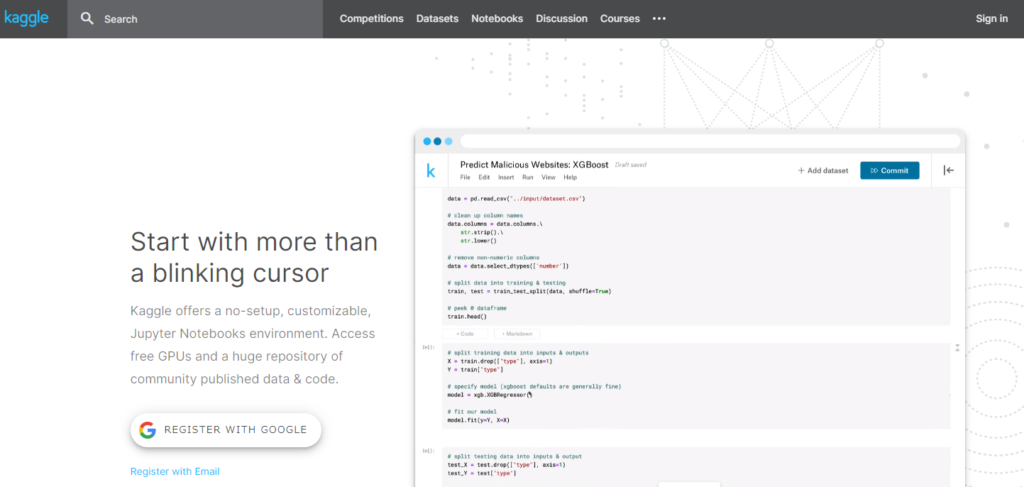
Task: Click the mock browser address bar
Action: tap(711, 141)
